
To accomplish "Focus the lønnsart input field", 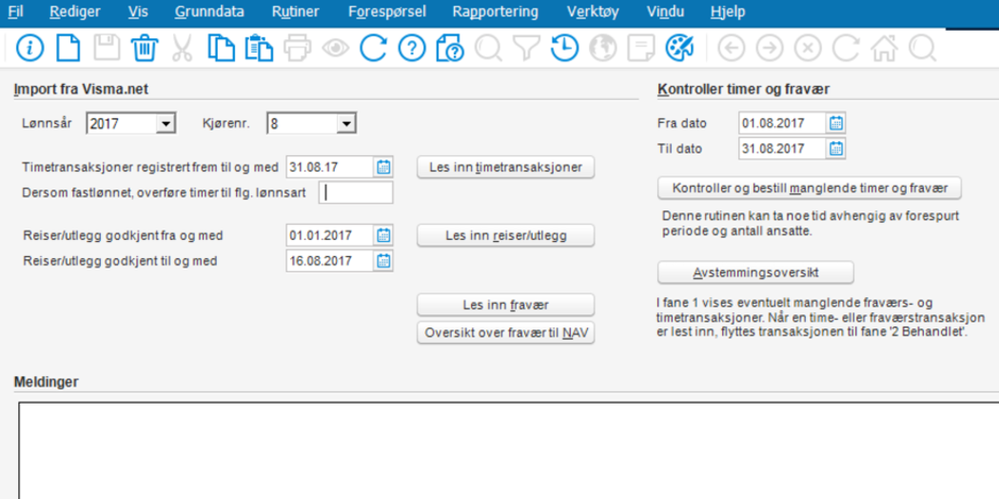I will point(356,192).
